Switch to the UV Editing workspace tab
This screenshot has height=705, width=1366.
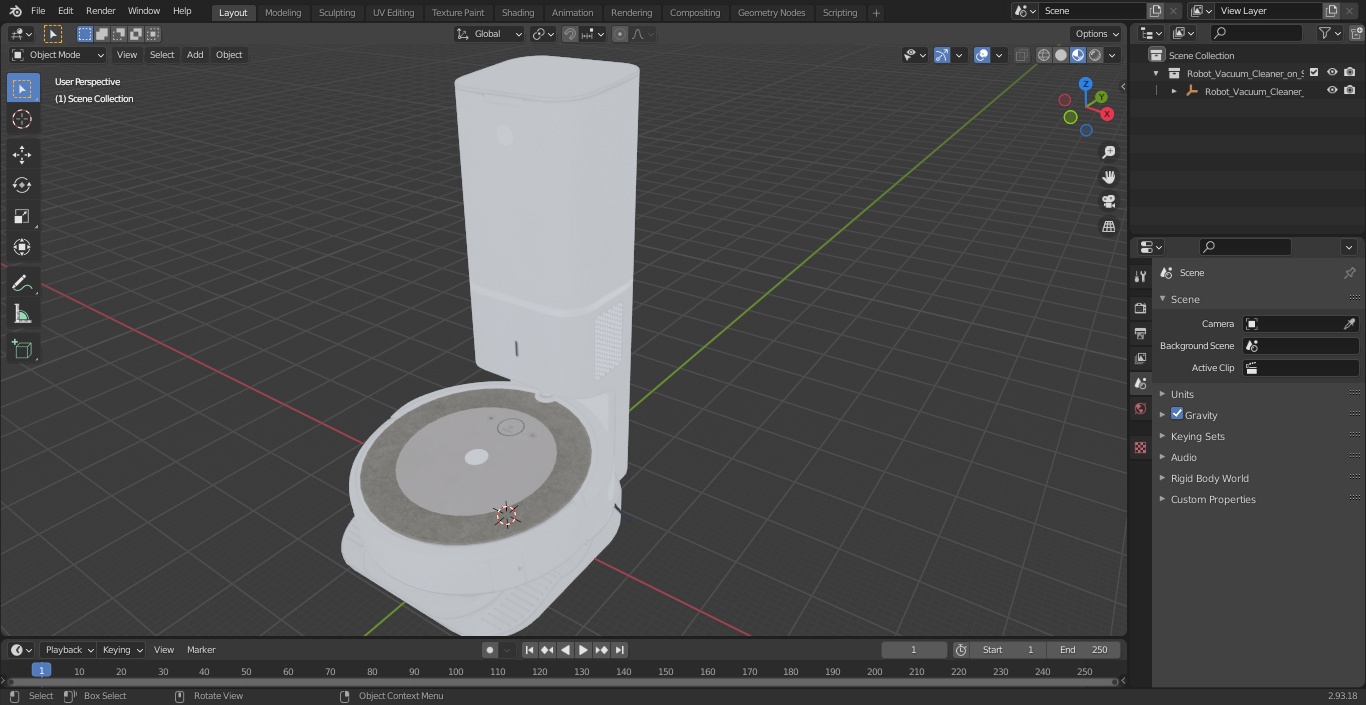(x=393, y=12)
